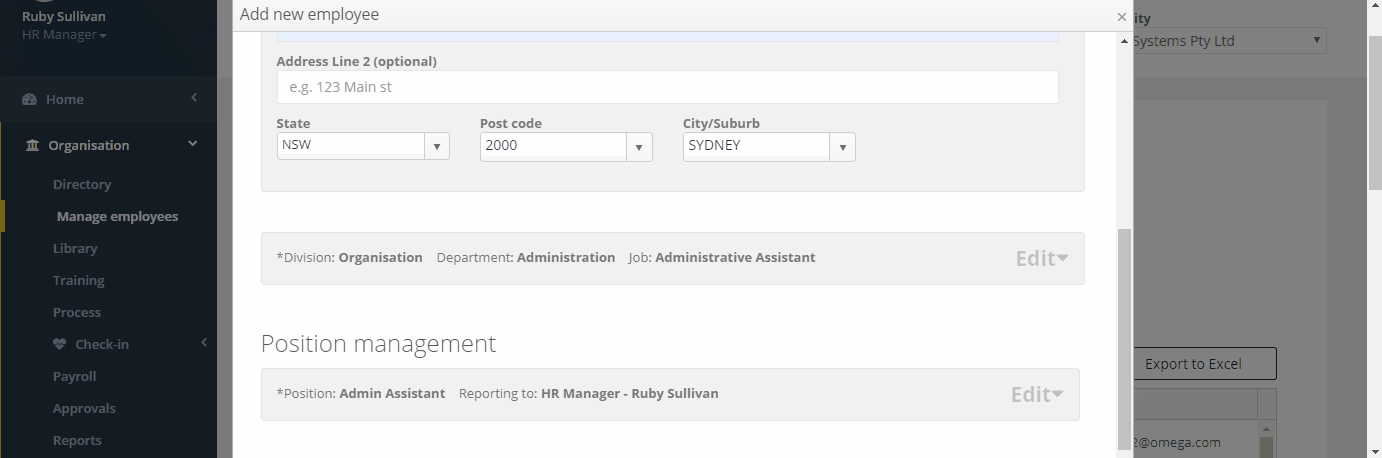
Task: Open the HR Manager user role dropdown
Action: click(x=64, y=35)
